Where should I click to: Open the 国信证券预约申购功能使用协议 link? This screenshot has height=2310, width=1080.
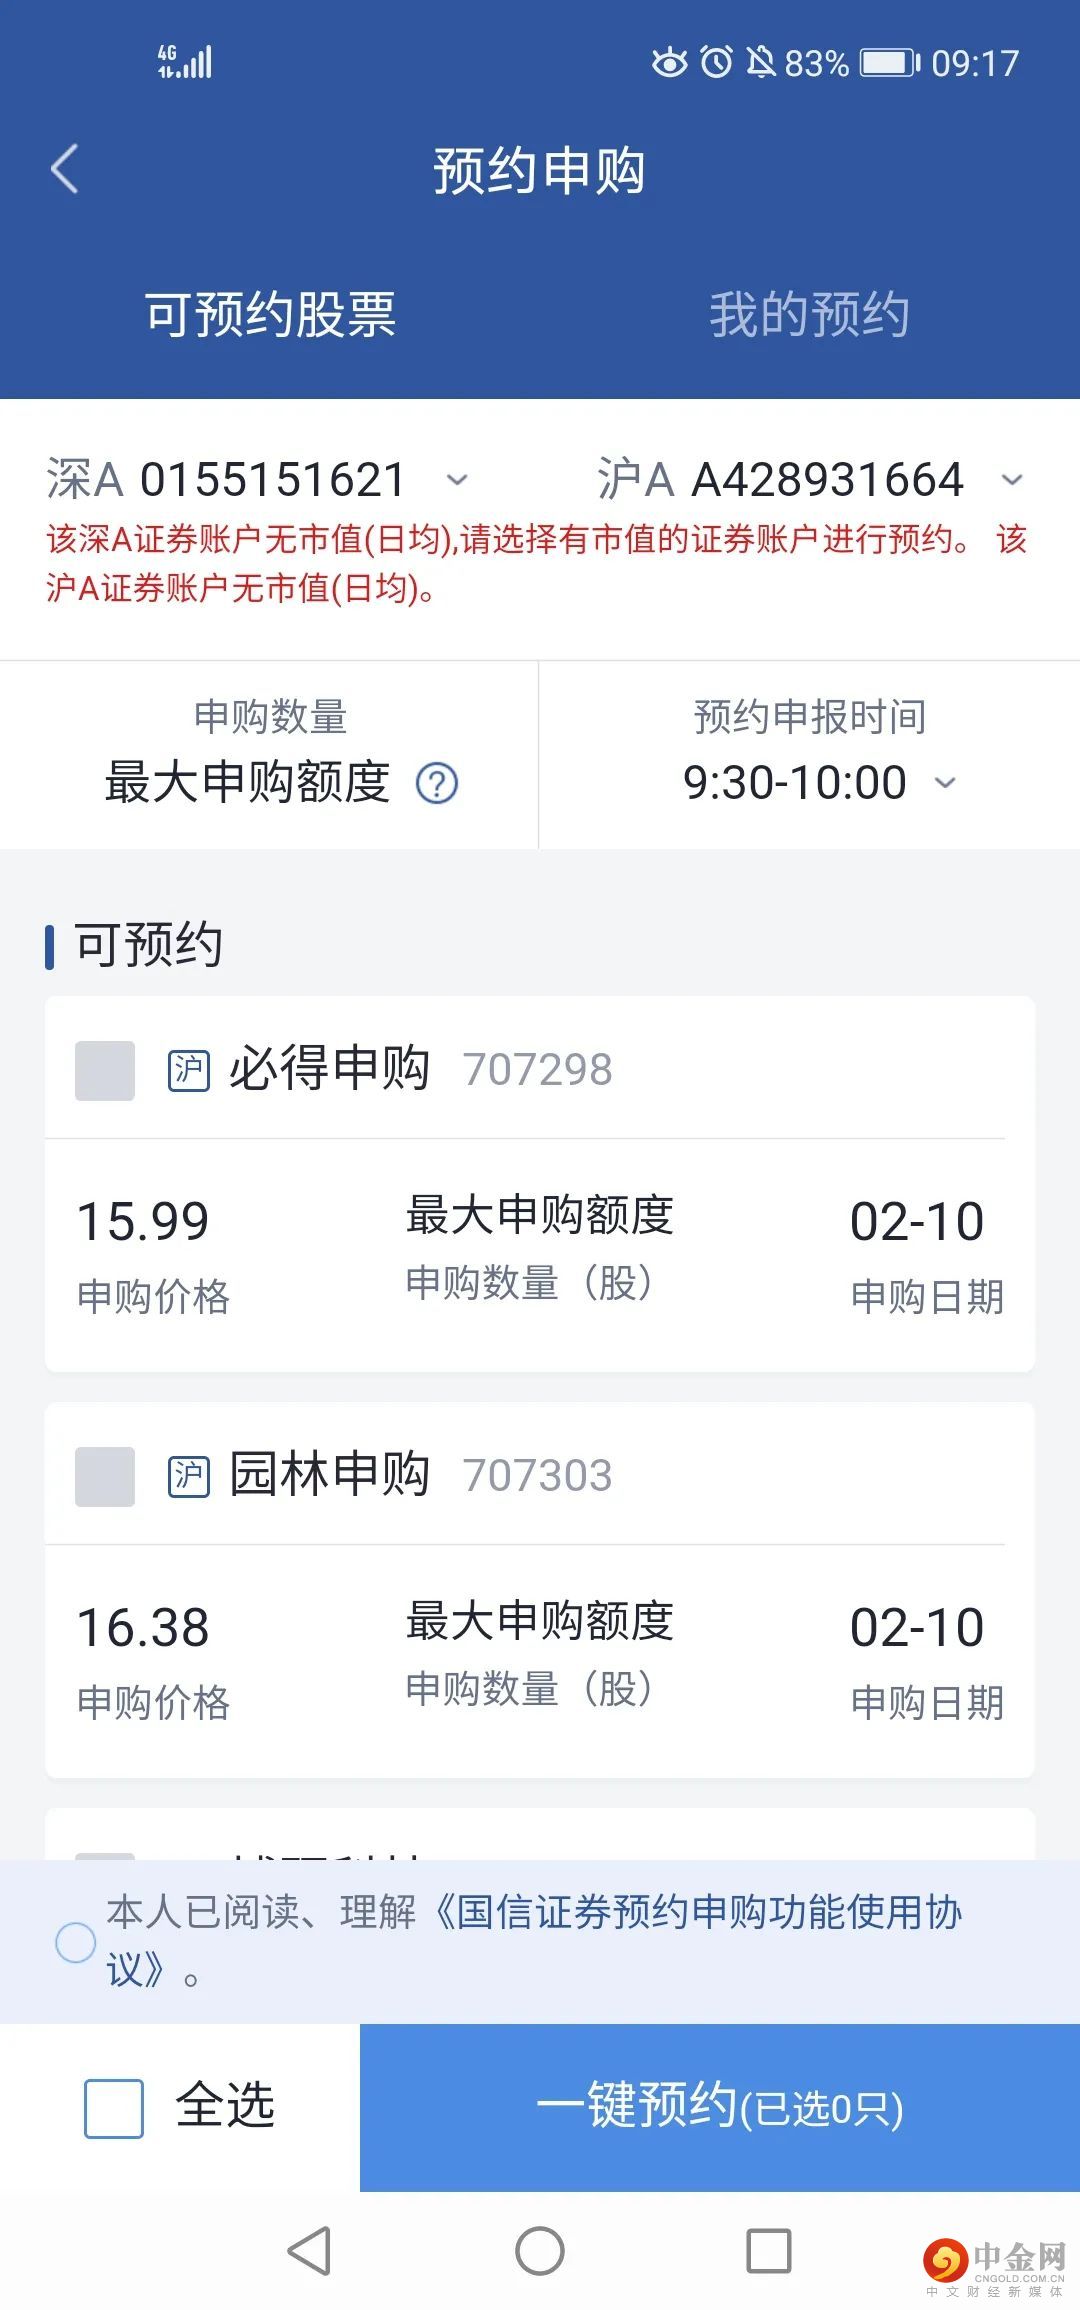click(700, 1912)
